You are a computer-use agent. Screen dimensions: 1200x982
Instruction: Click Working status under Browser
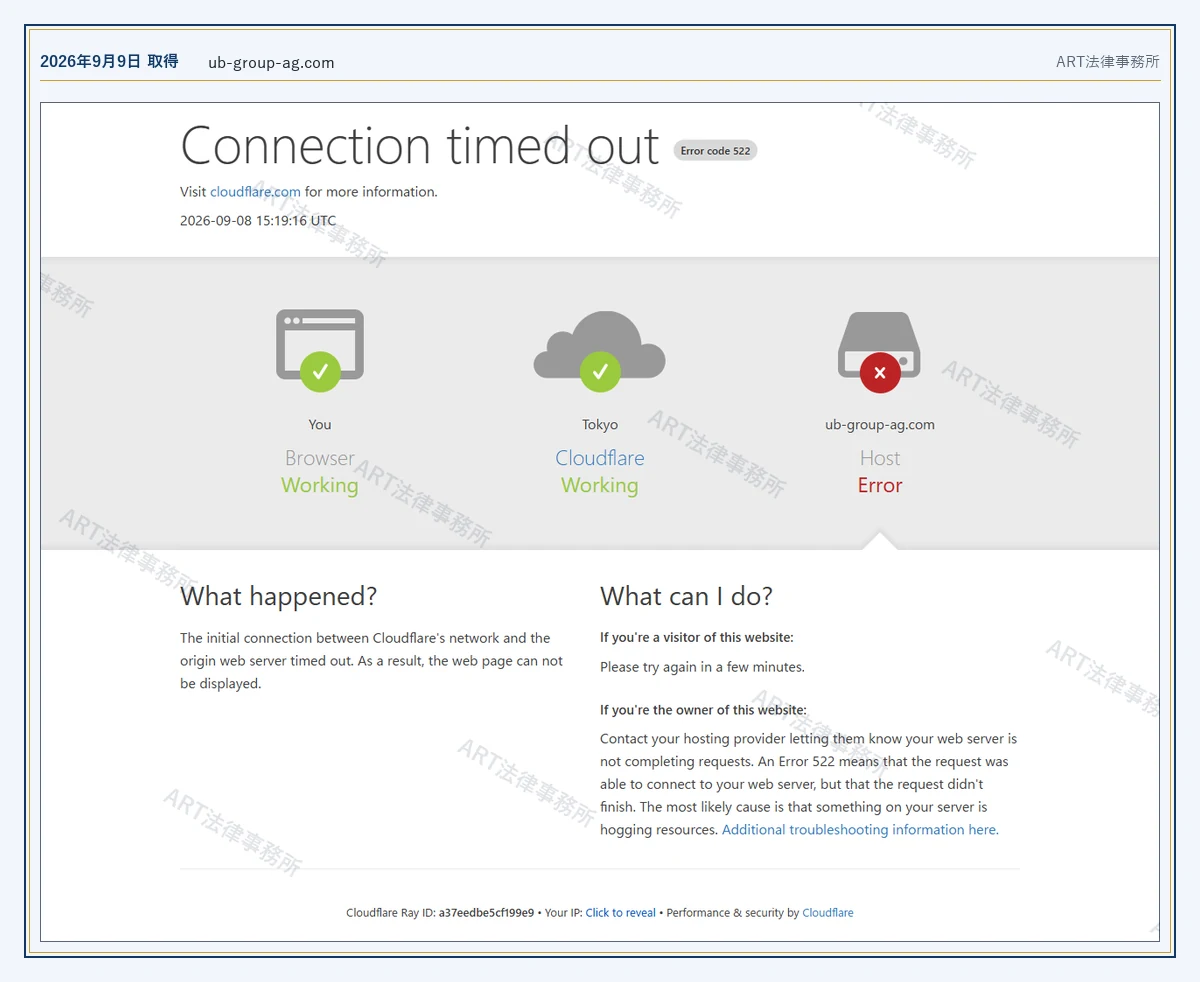click(x=320, y=485)
